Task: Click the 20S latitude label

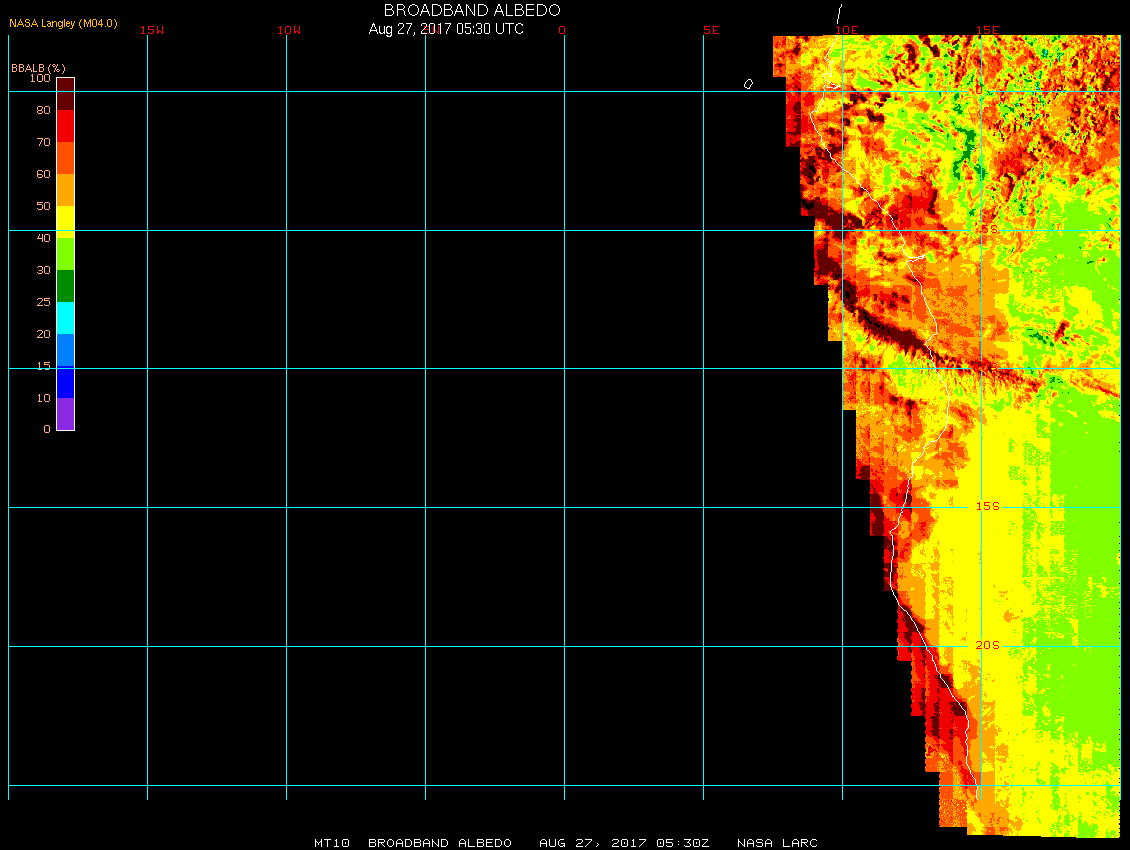Action: click(987, 646)
